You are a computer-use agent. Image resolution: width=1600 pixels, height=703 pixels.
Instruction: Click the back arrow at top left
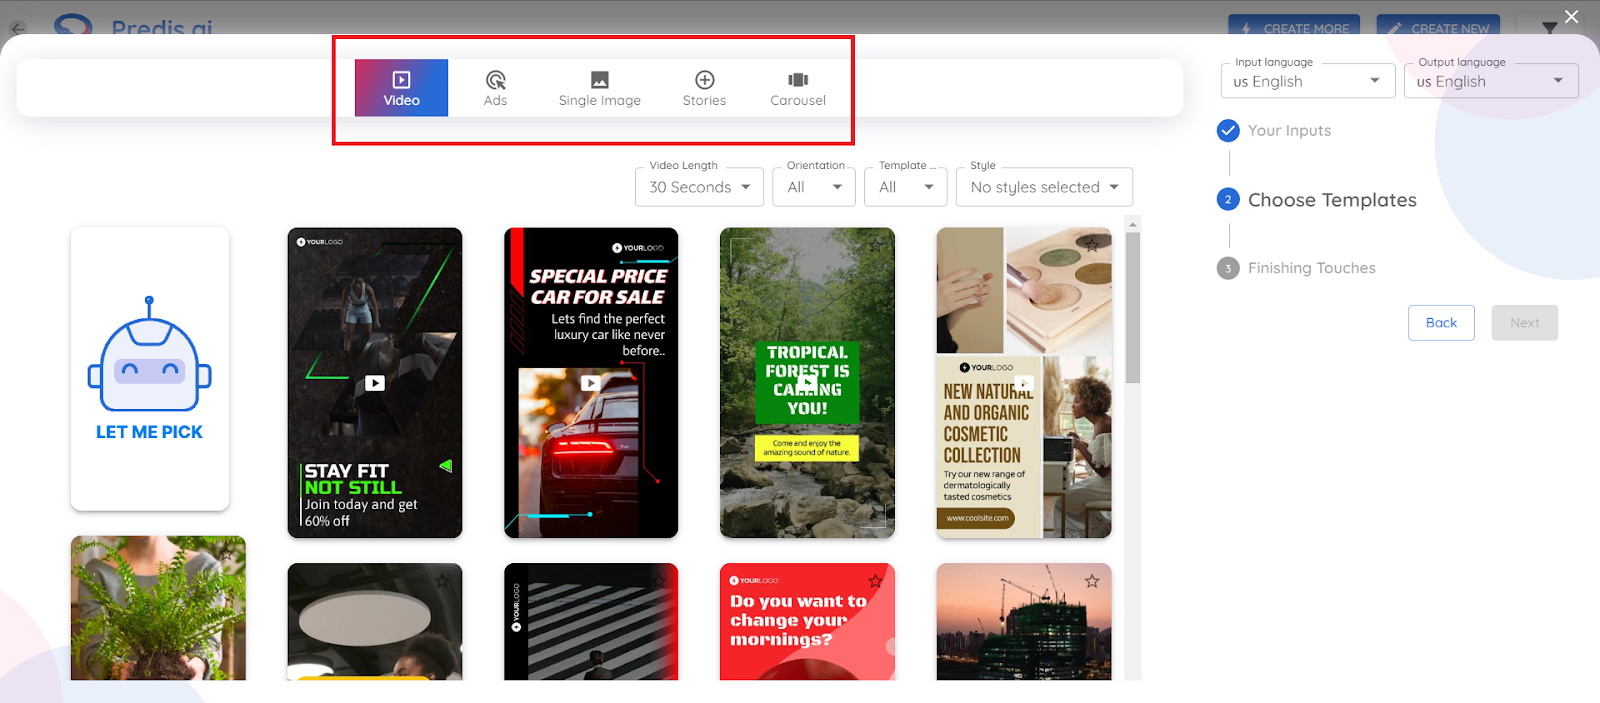point(18,28)
